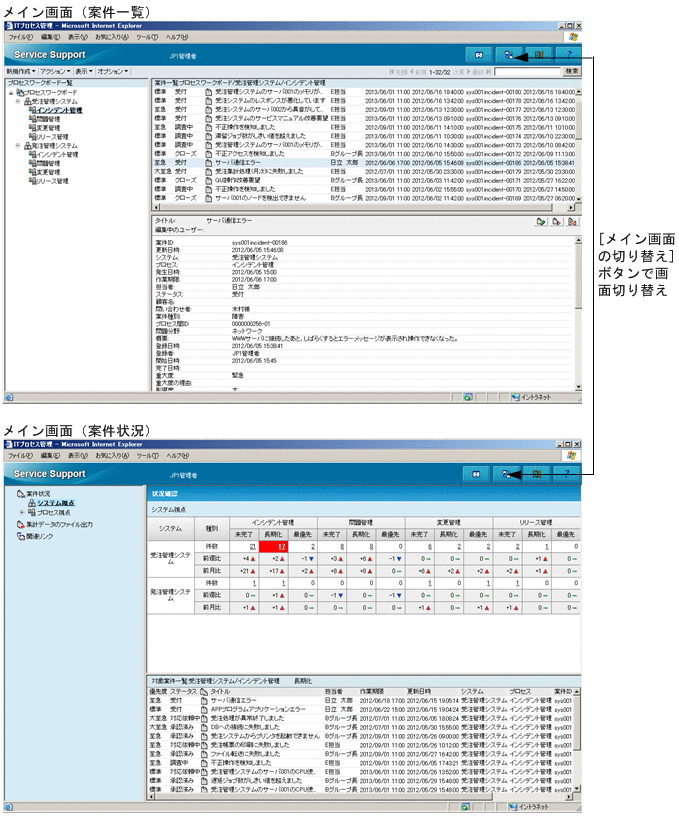The image size is (679, 816).
Task: Open 編集 menu in the case list window
Action: (x=50, y=37)
